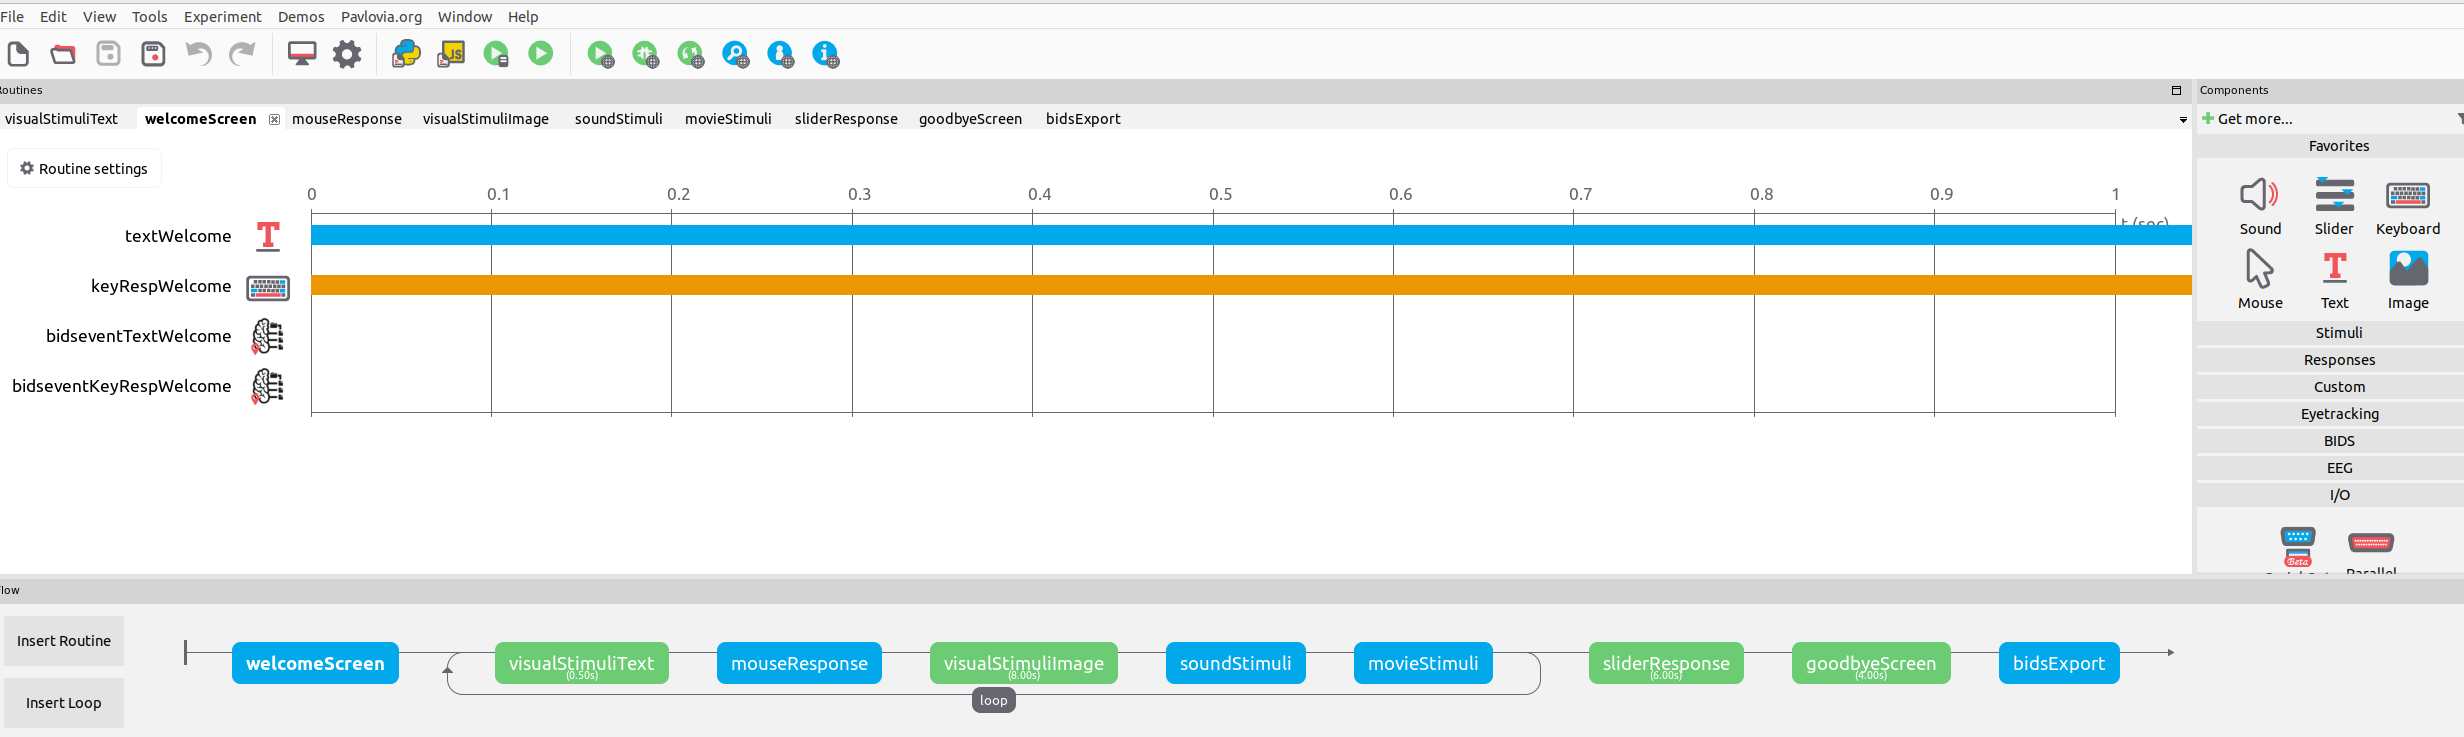
Task: Open the Tools menu
Action: (150, 17)
